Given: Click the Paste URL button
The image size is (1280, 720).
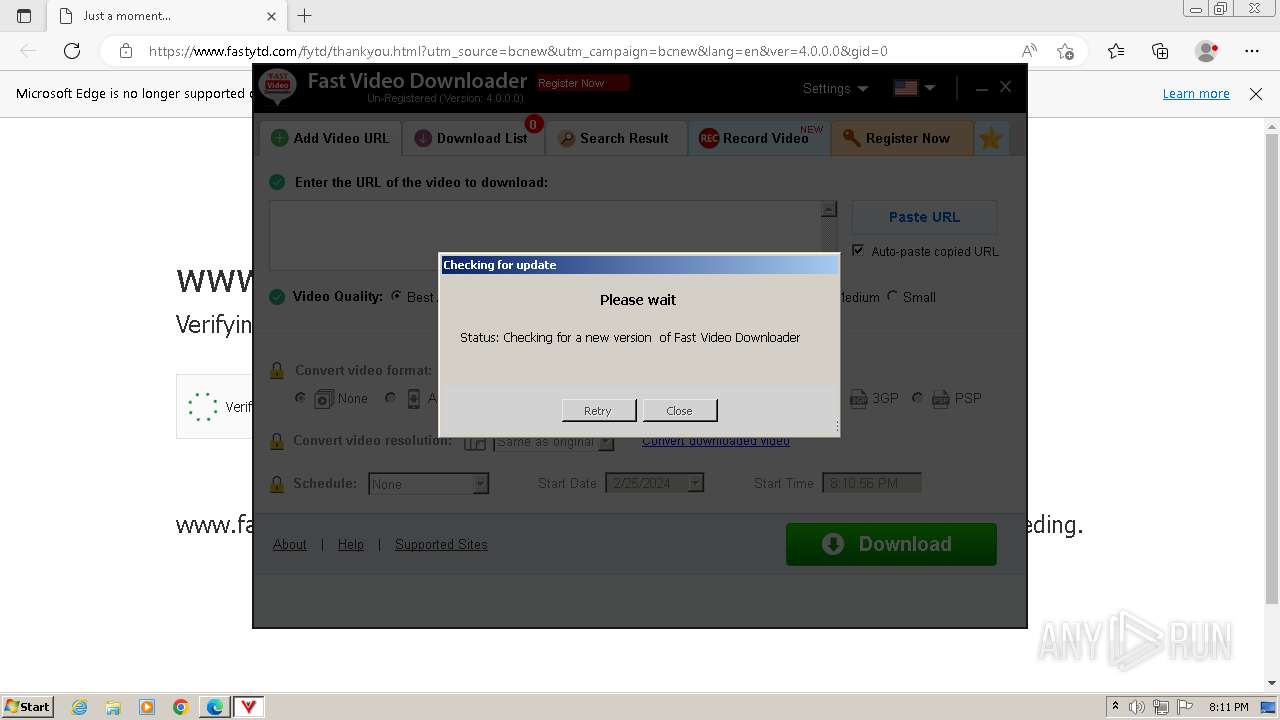Looking at the screenshot, I should 924,217.
